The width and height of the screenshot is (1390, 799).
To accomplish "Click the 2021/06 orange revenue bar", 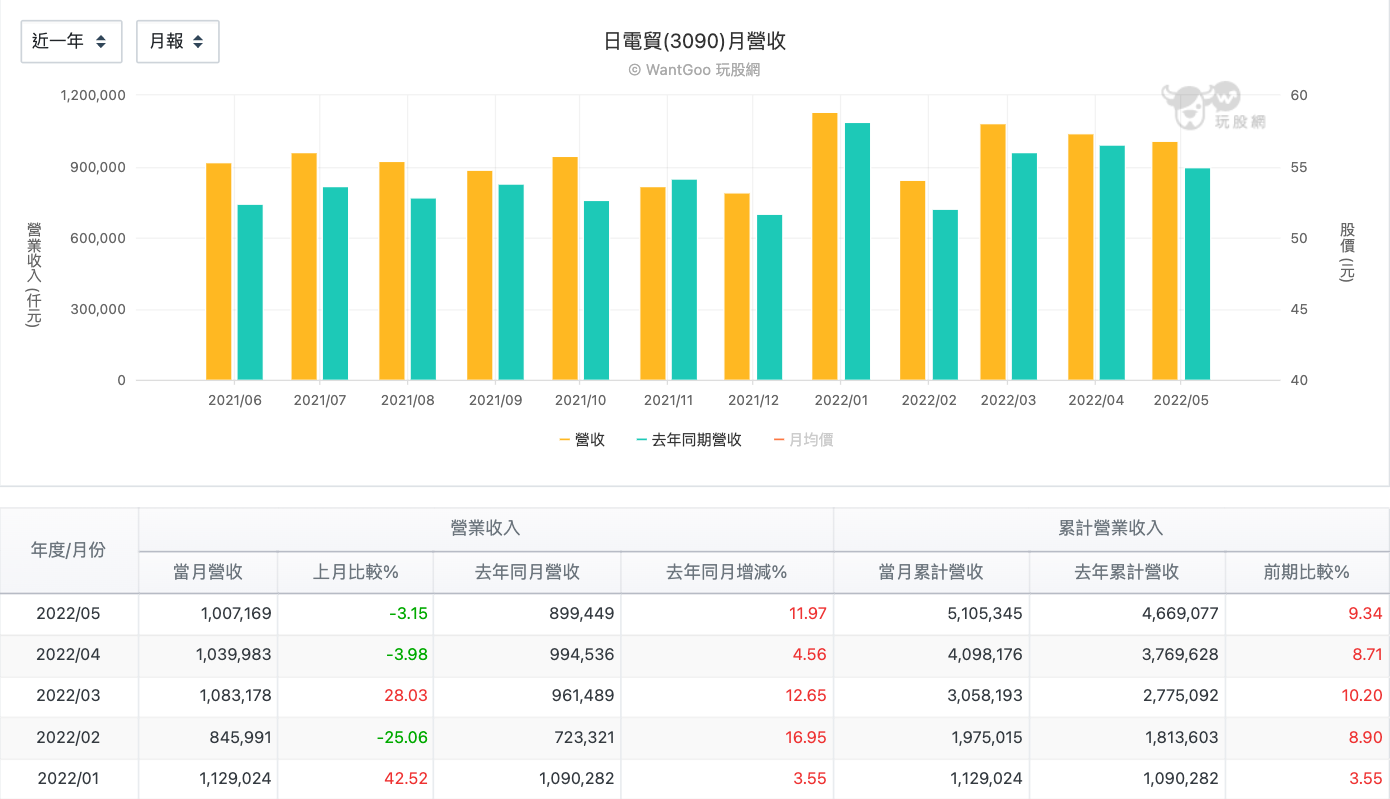I will 218,272.
